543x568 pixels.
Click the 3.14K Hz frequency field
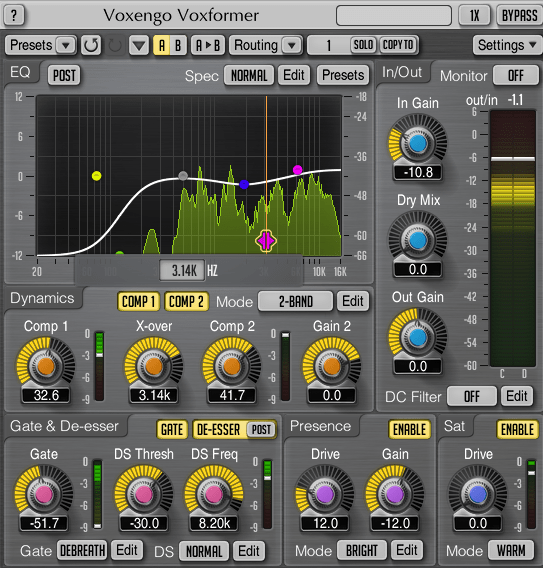click(x=183, y=271)
